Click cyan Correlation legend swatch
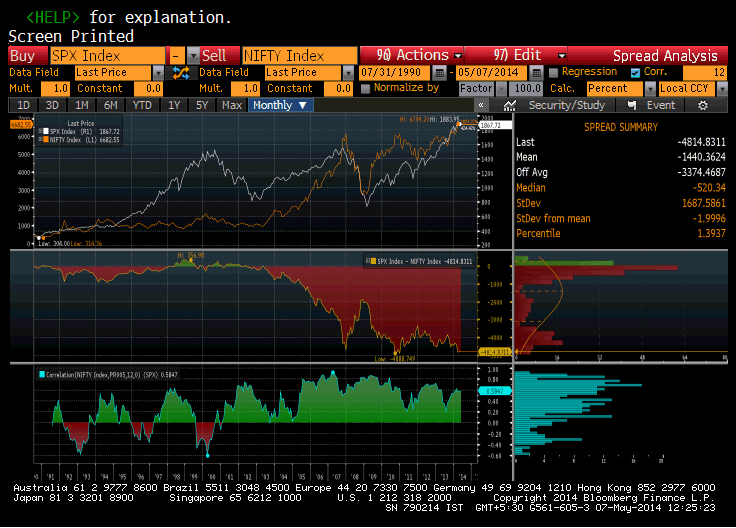 click(x=42, y=375)
